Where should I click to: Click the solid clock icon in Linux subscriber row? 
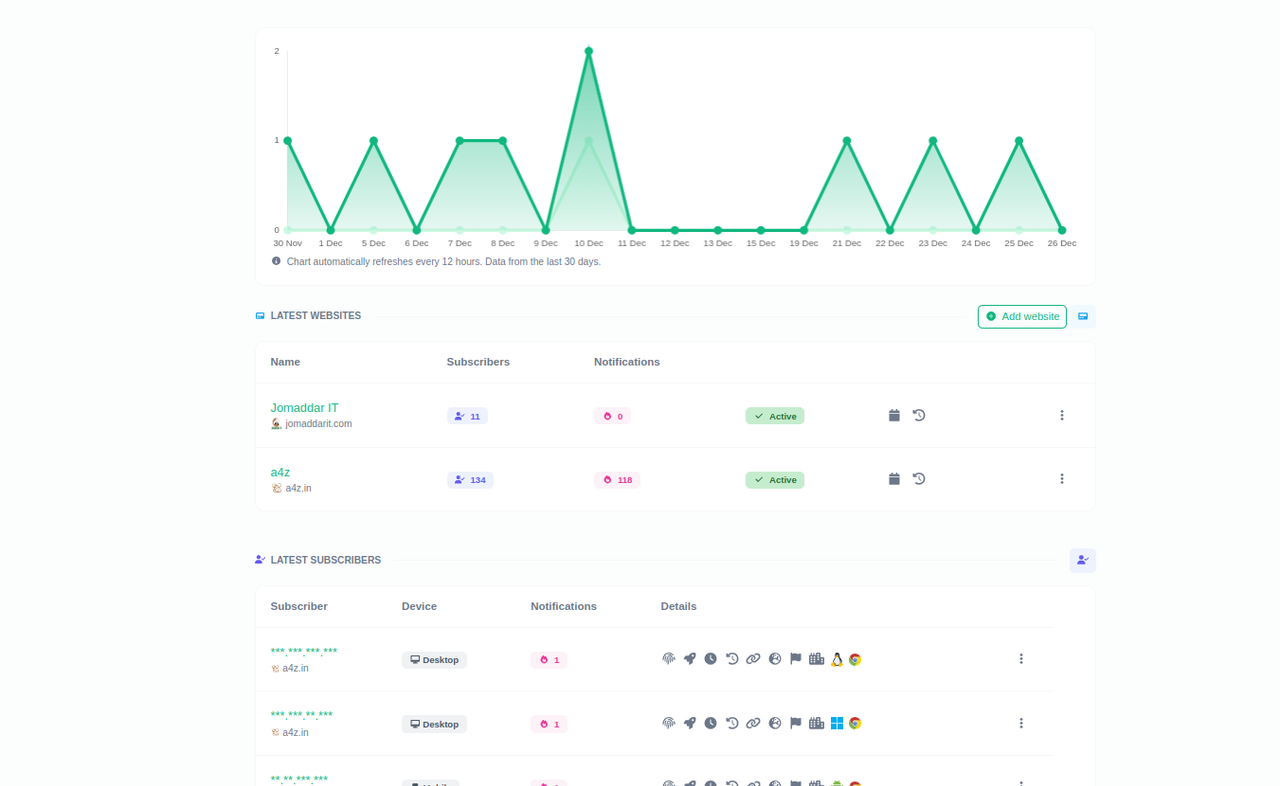(x=711, y=659)
